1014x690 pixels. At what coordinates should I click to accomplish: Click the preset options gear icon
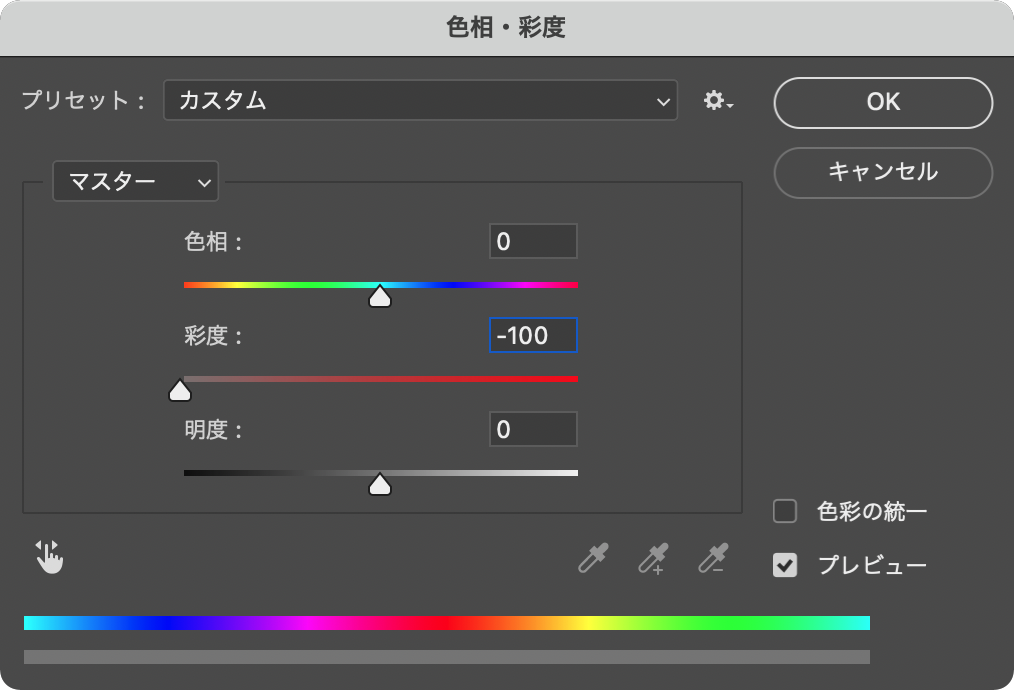tap(717, 101)
